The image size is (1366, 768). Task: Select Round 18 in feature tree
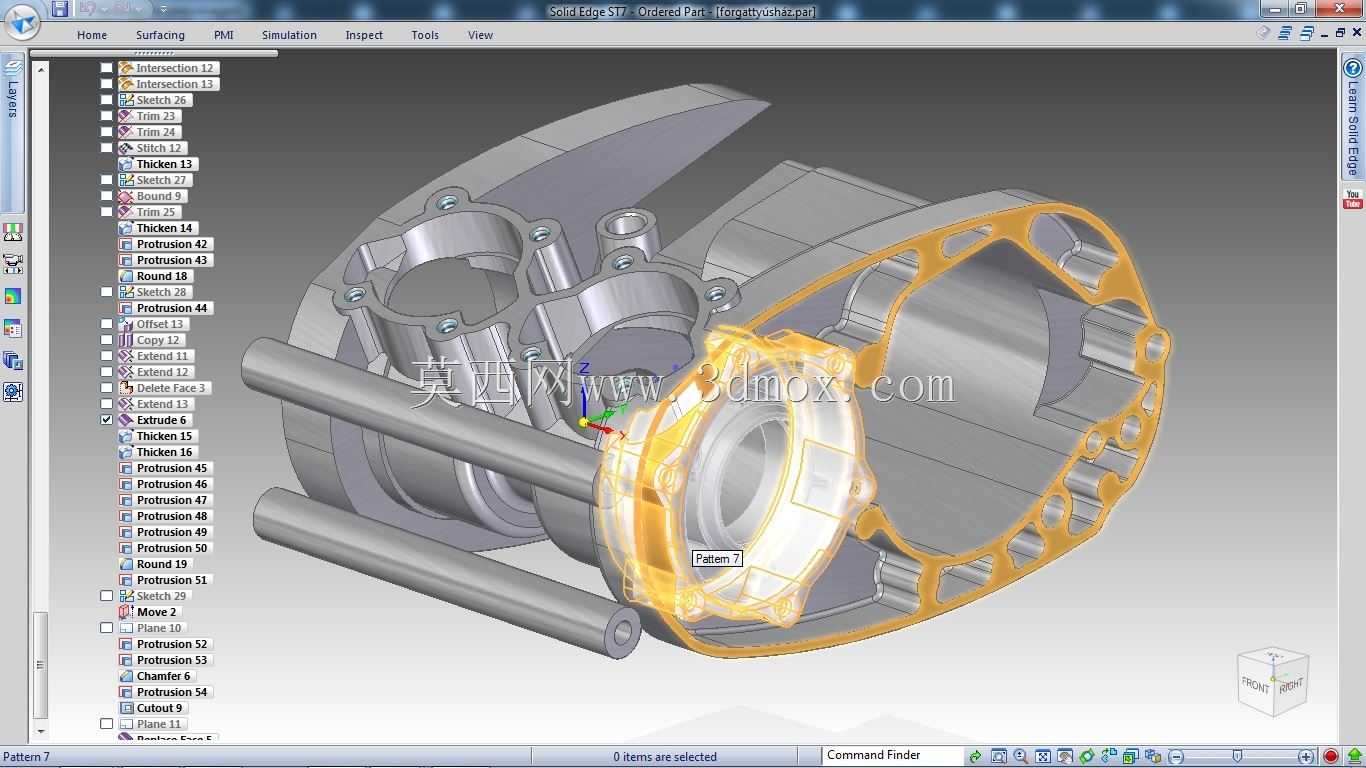coord(155,276)
